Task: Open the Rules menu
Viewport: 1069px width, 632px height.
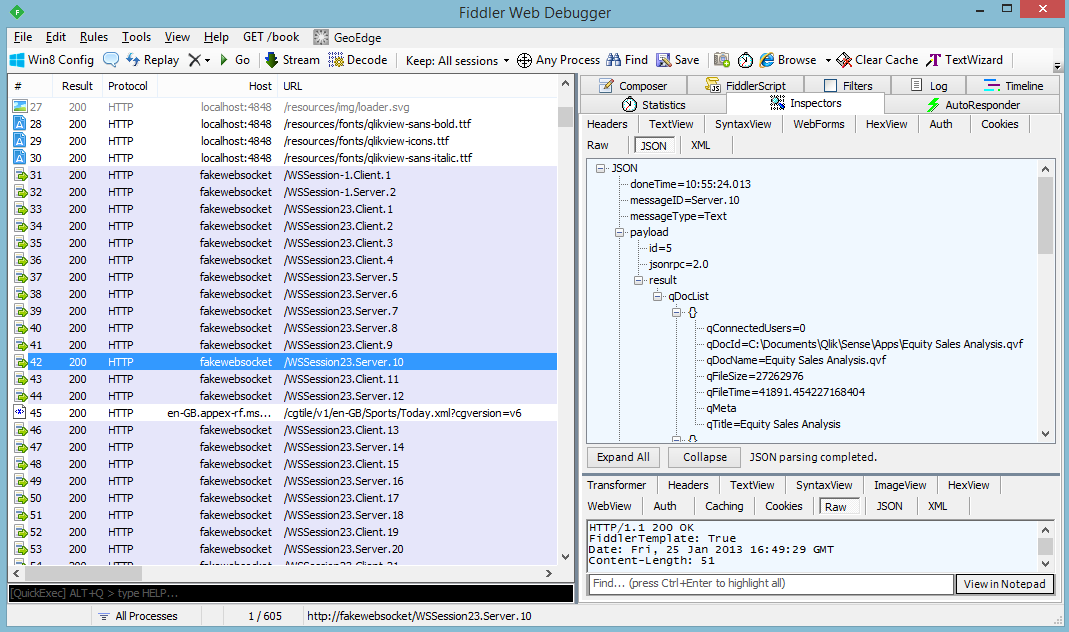Action: tap(93, 37)
